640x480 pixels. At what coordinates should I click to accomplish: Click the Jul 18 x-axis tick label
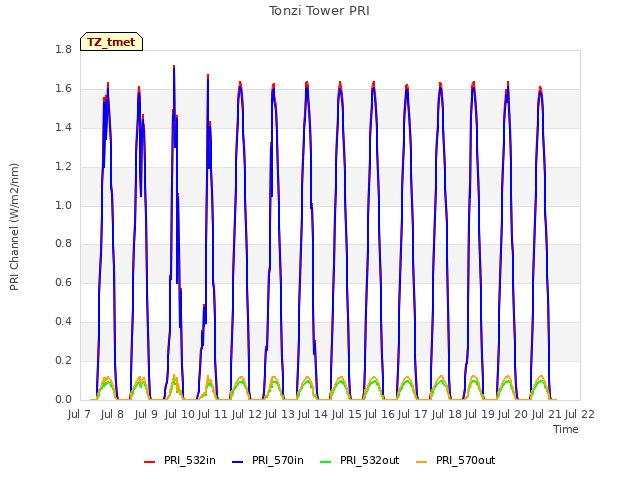(x=447, y=414)
